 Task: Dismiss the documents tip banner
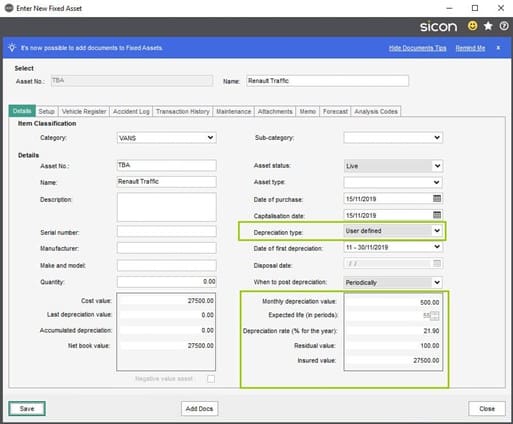(498, 48)
